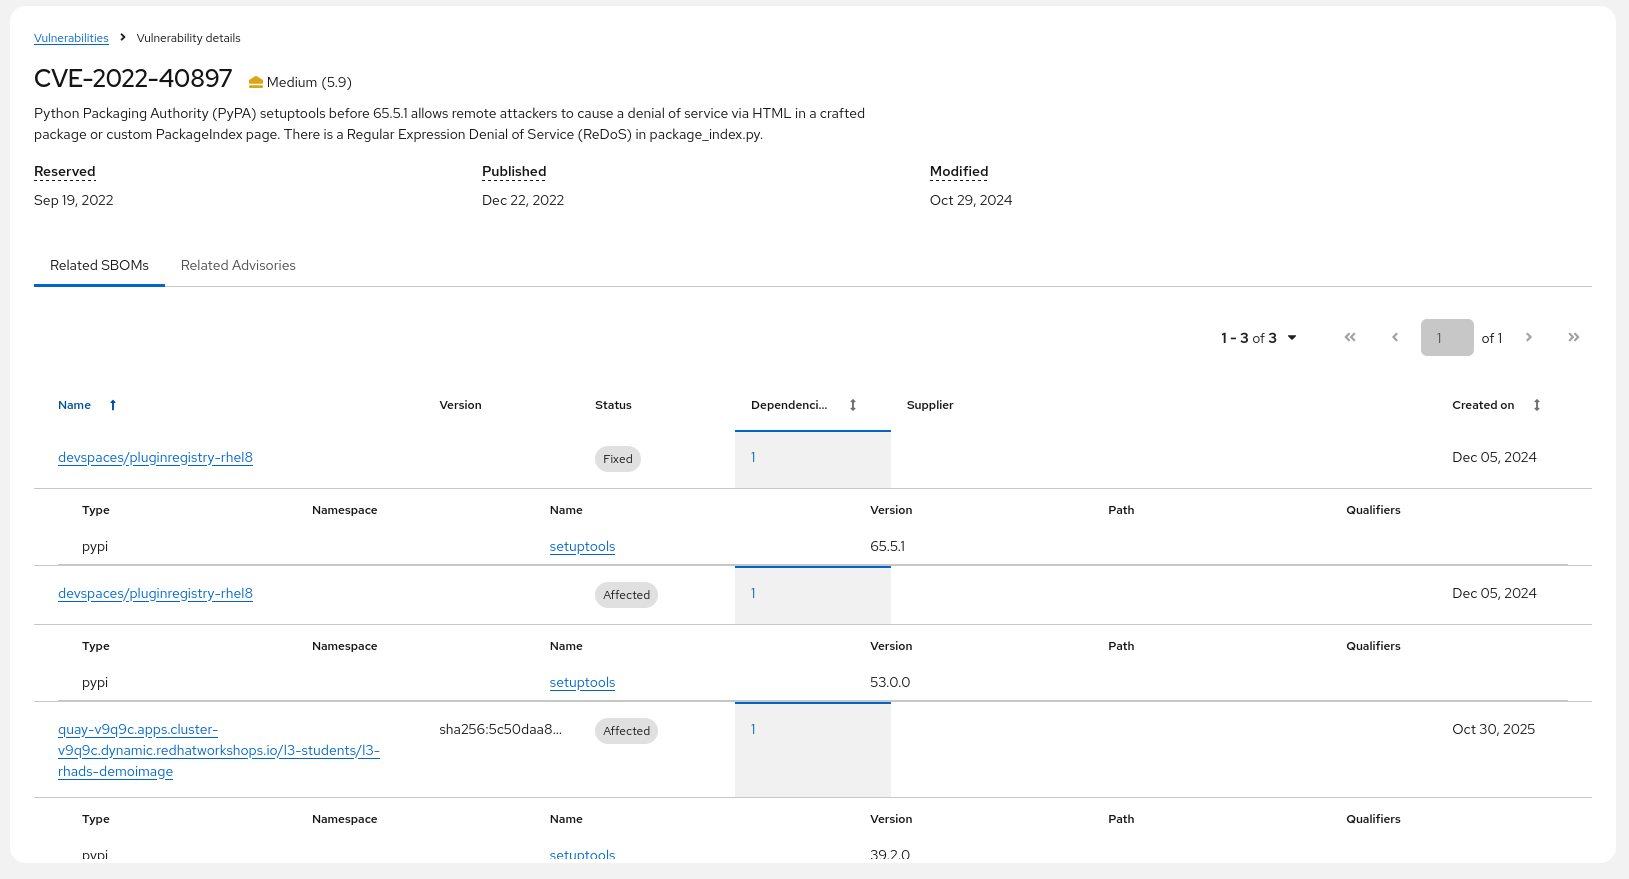
Task: Go to next page arrow
Action: click(1529, 338)
